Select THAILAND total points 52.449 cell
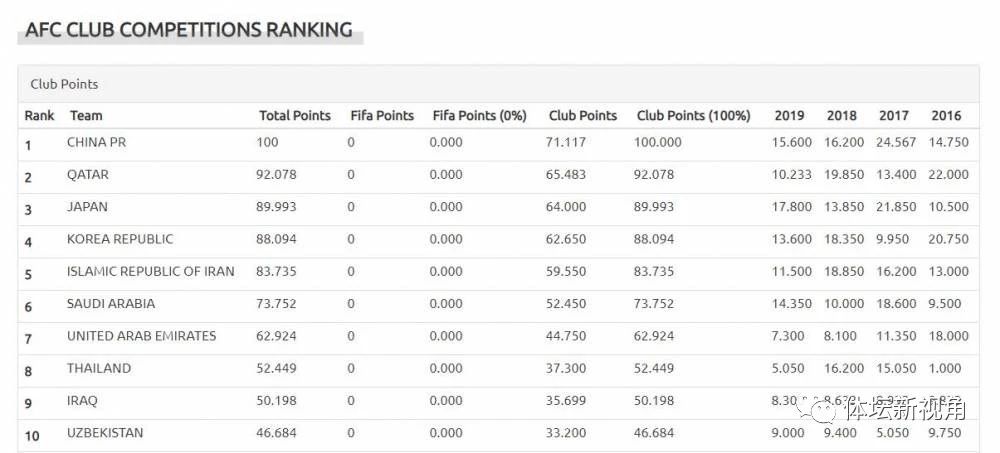 (x=276, y=368)
